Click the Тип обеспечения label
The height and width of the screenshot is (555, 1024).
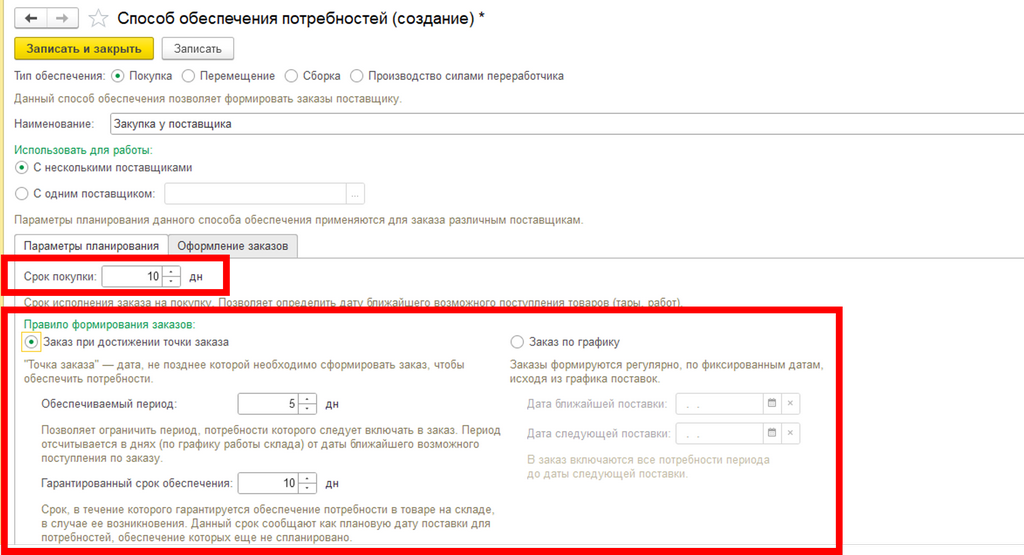[59, 76]
